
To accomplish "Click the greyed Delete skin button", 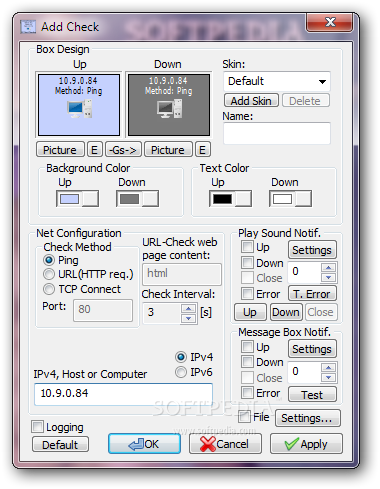I will click(x=306, y=100).
